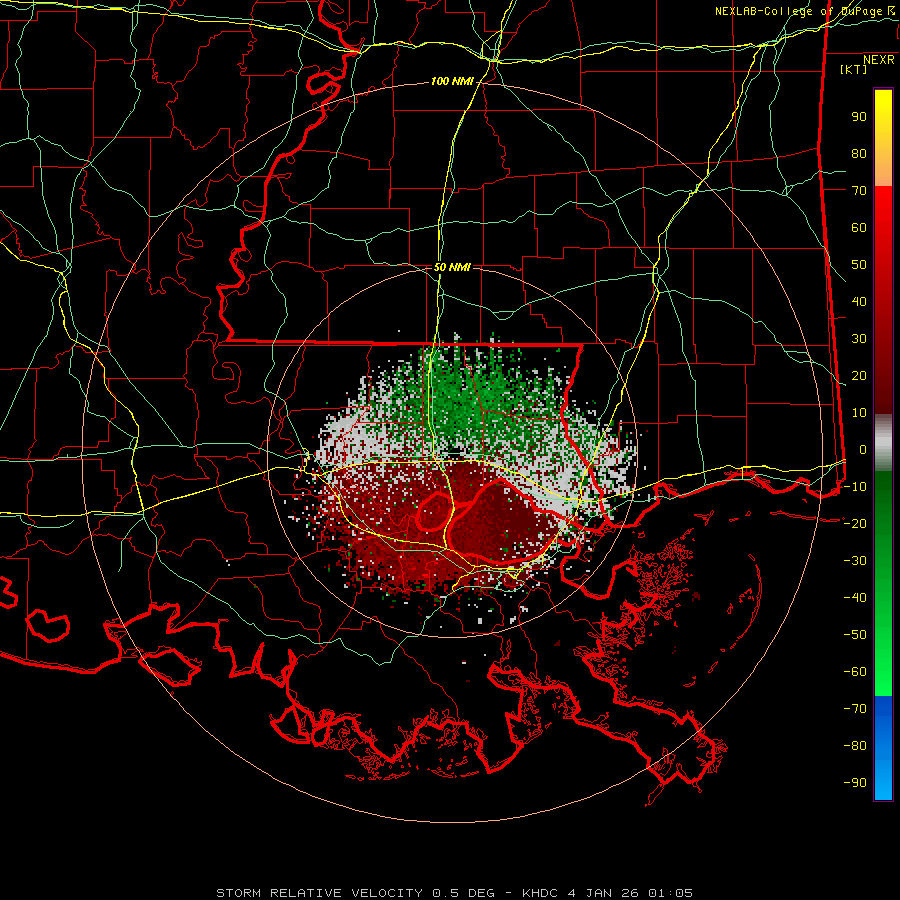900x900 pixels.
Task: Click the 70 value on the velocity scale
Action: click(x=859, y=191)
